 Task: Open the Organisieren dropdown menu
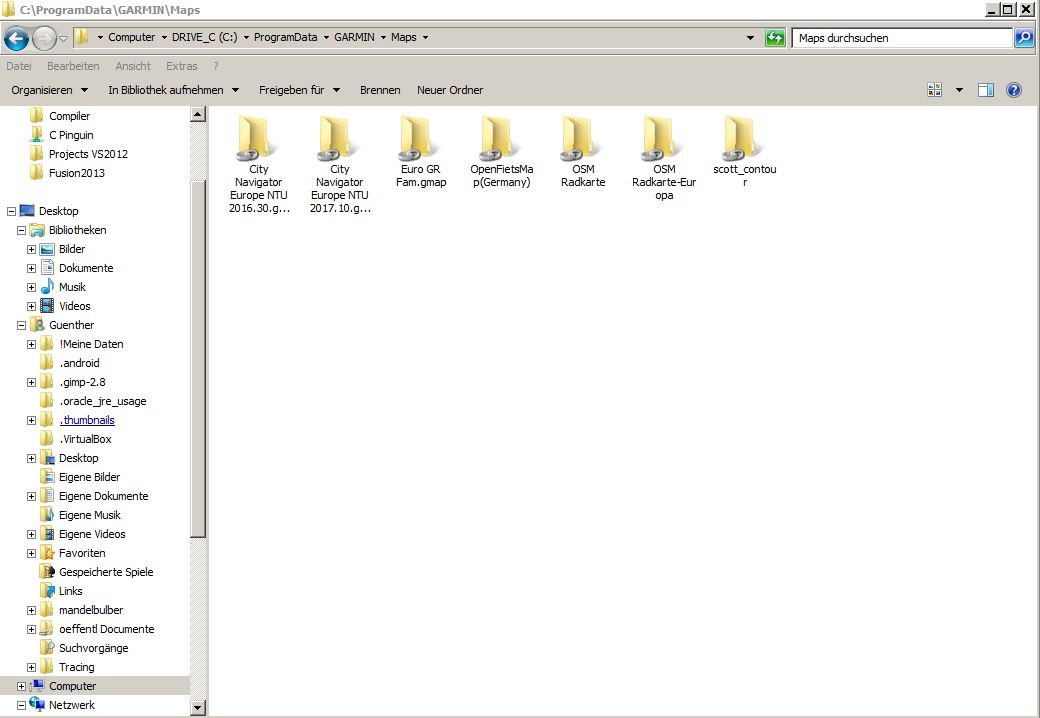point(49,90)
